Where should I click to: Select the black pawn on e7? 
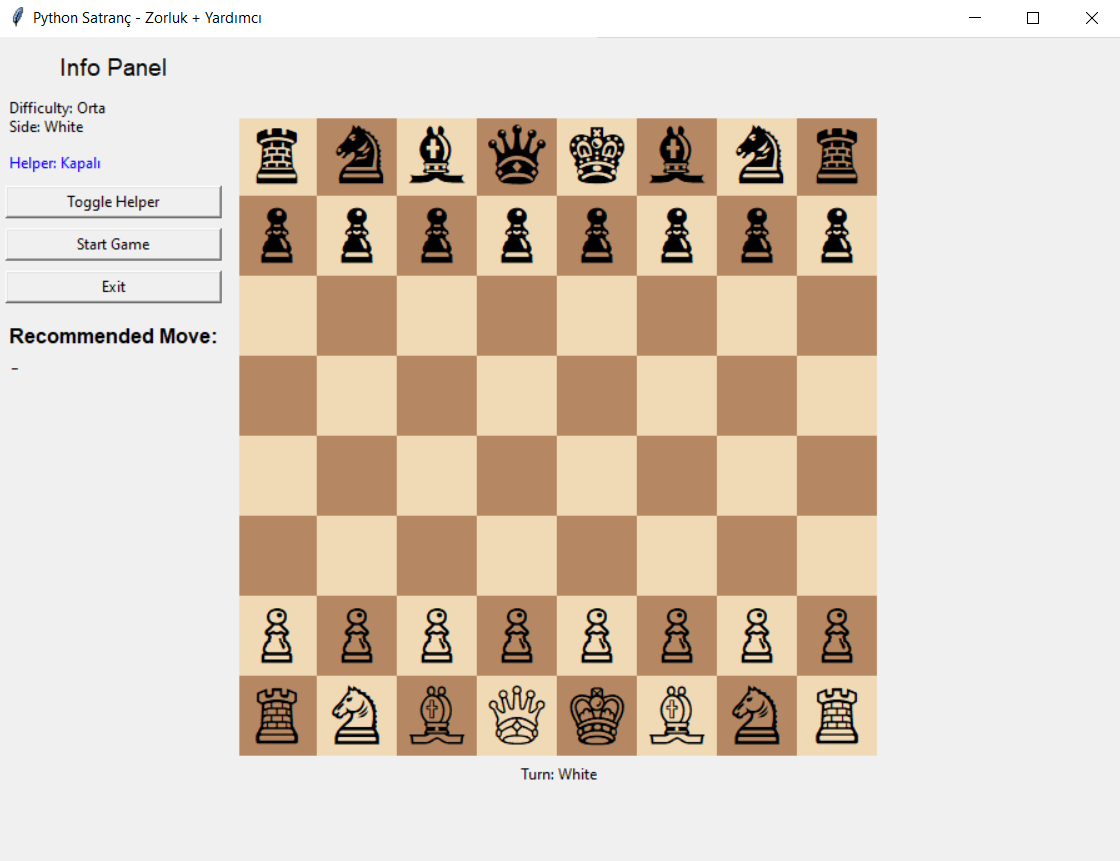pos(597,236)
